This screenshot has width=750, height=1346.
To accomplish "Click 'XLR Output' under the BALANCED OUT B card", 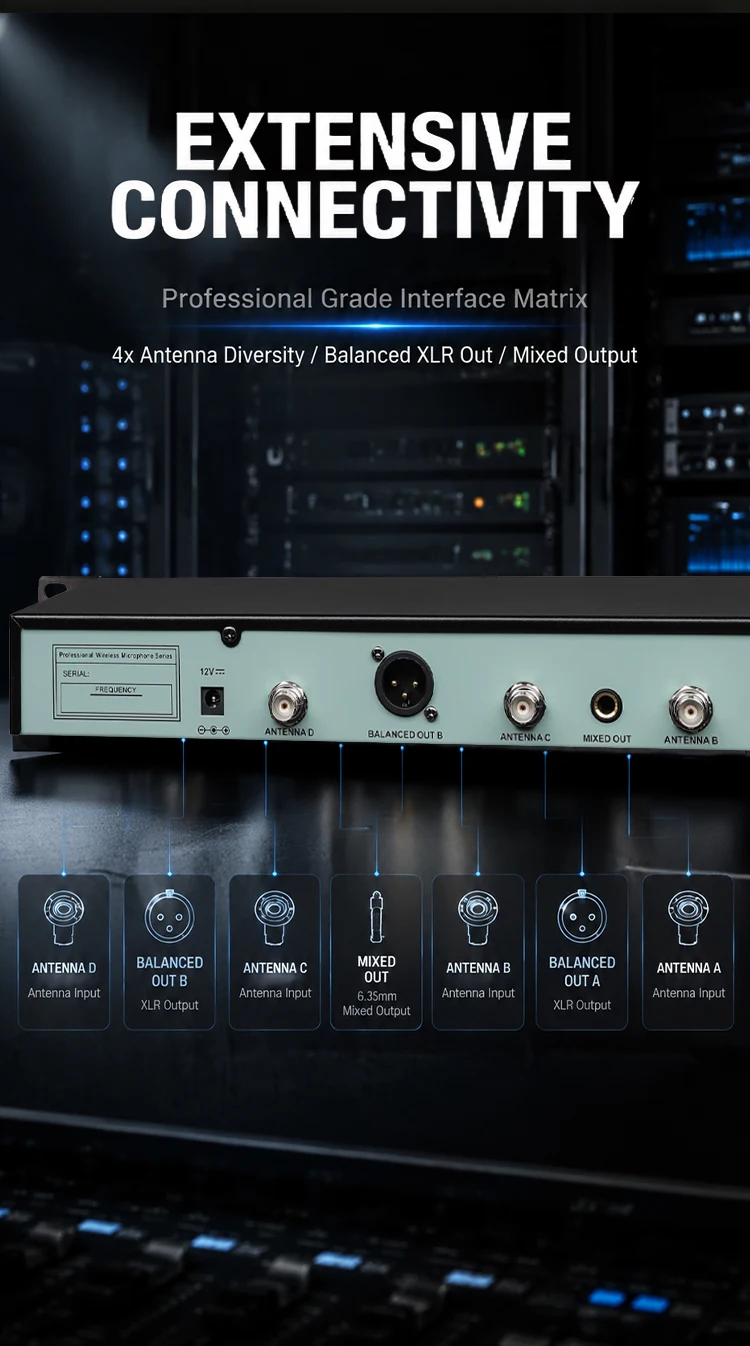I will 170,1005.
